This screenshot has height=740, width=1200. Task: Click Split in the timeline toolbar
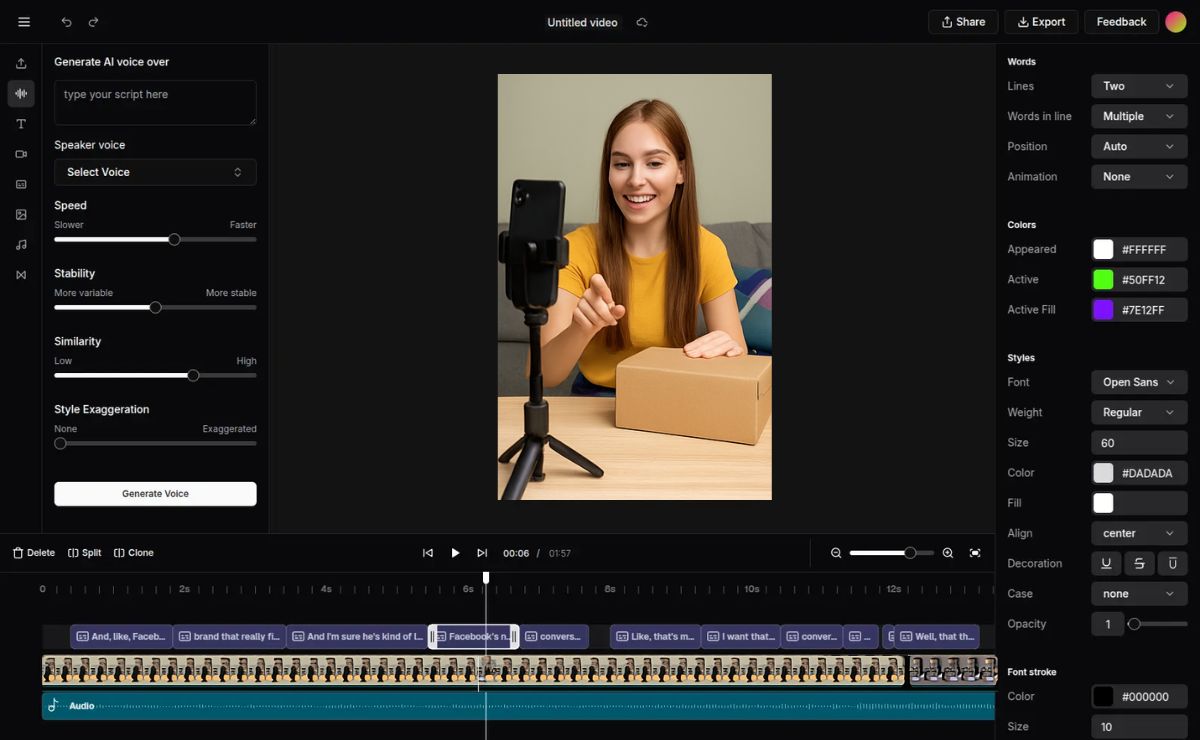pos(85,553)
